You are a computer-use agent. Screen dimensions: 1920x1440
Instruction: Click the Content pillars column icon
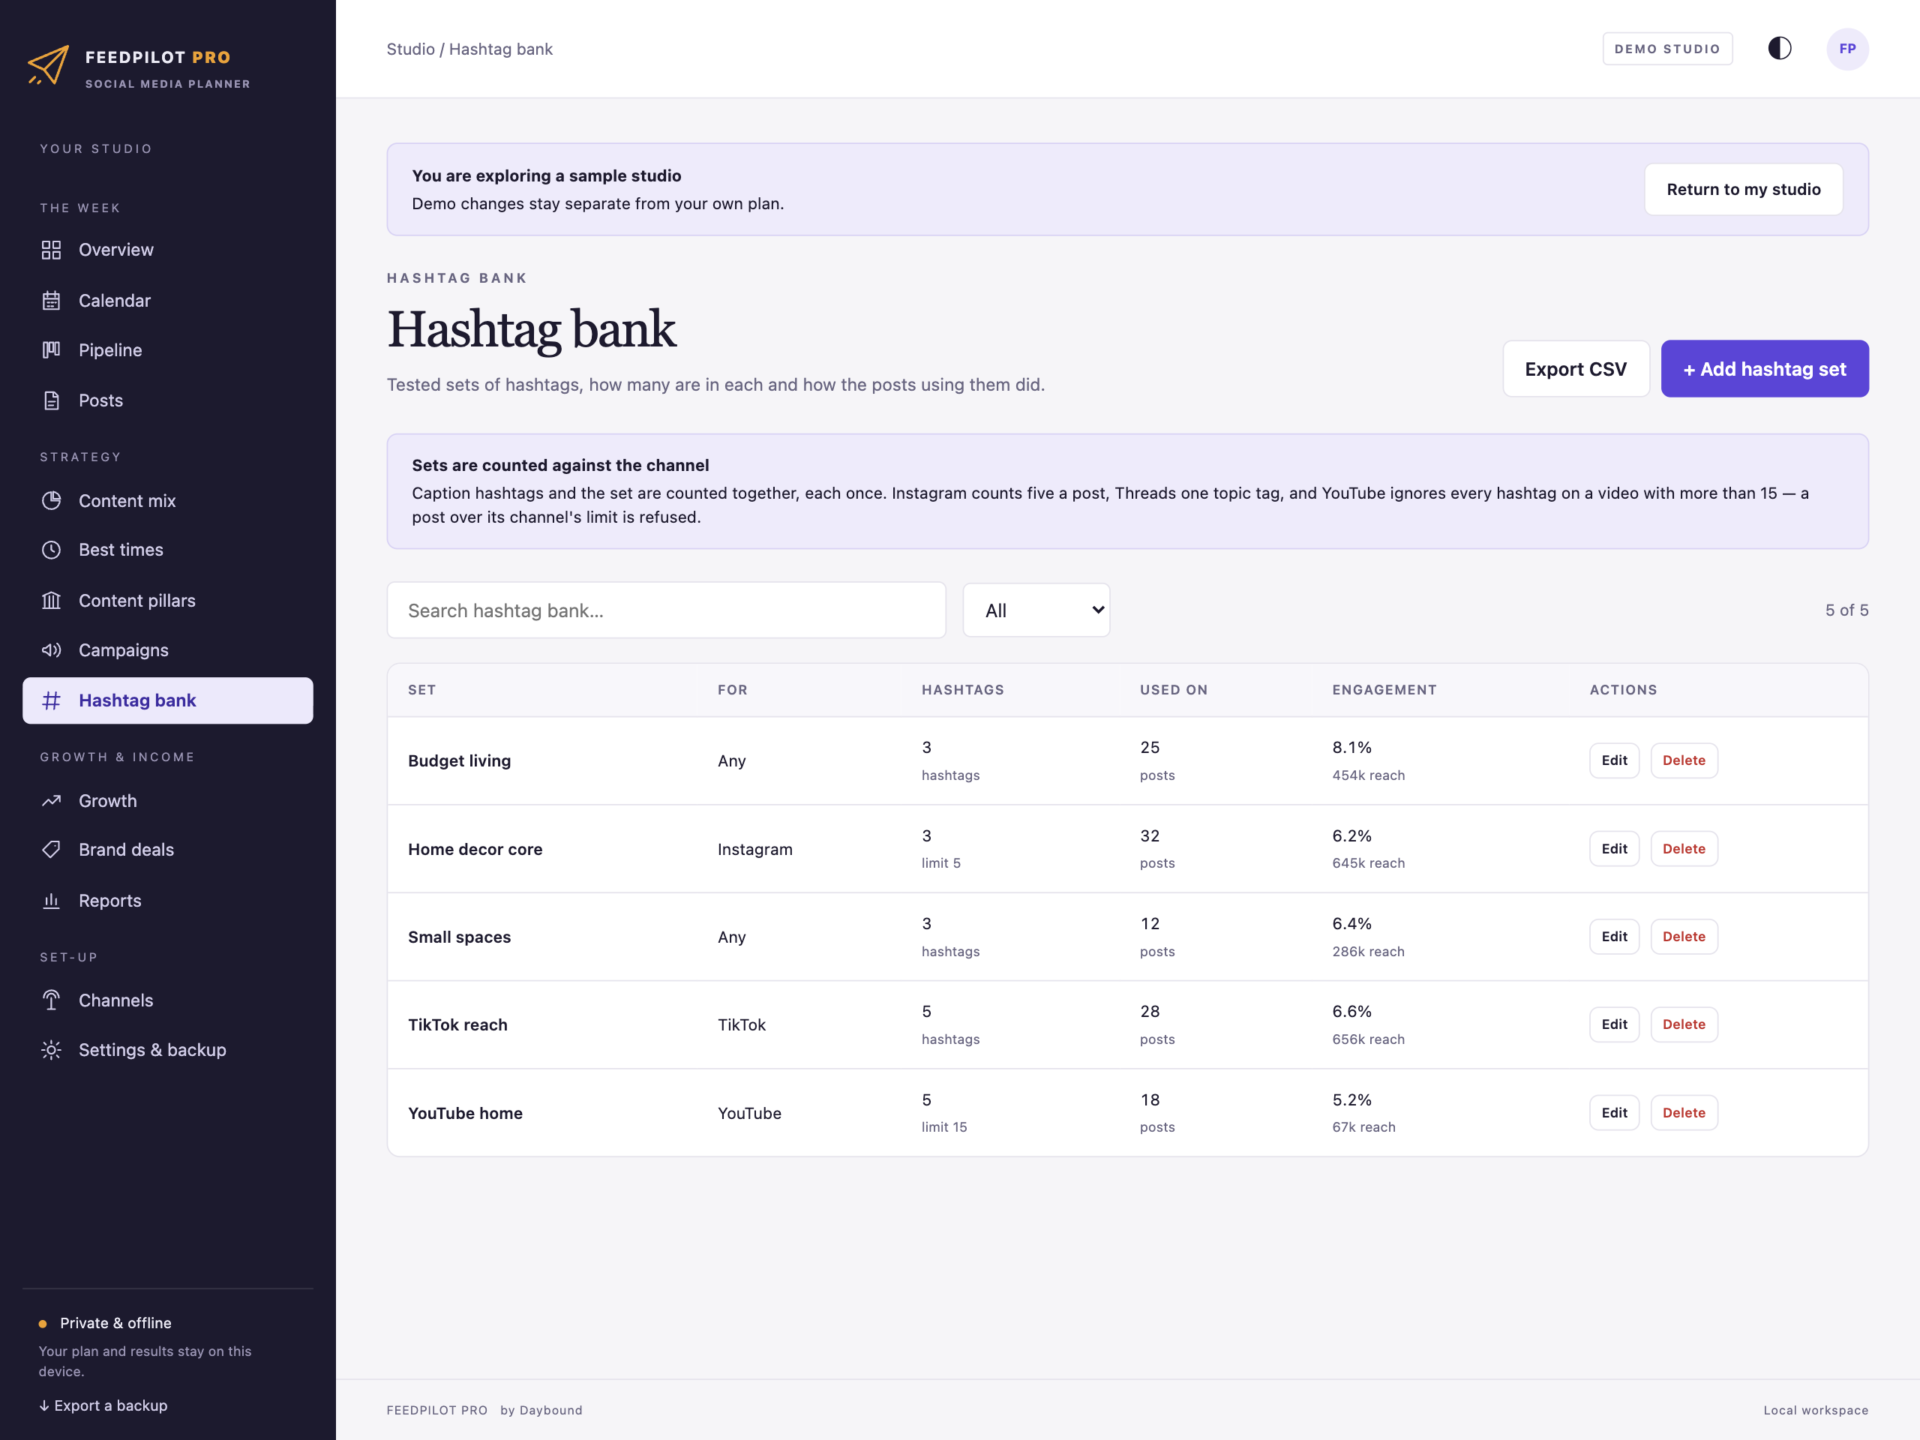click(51, 600)
